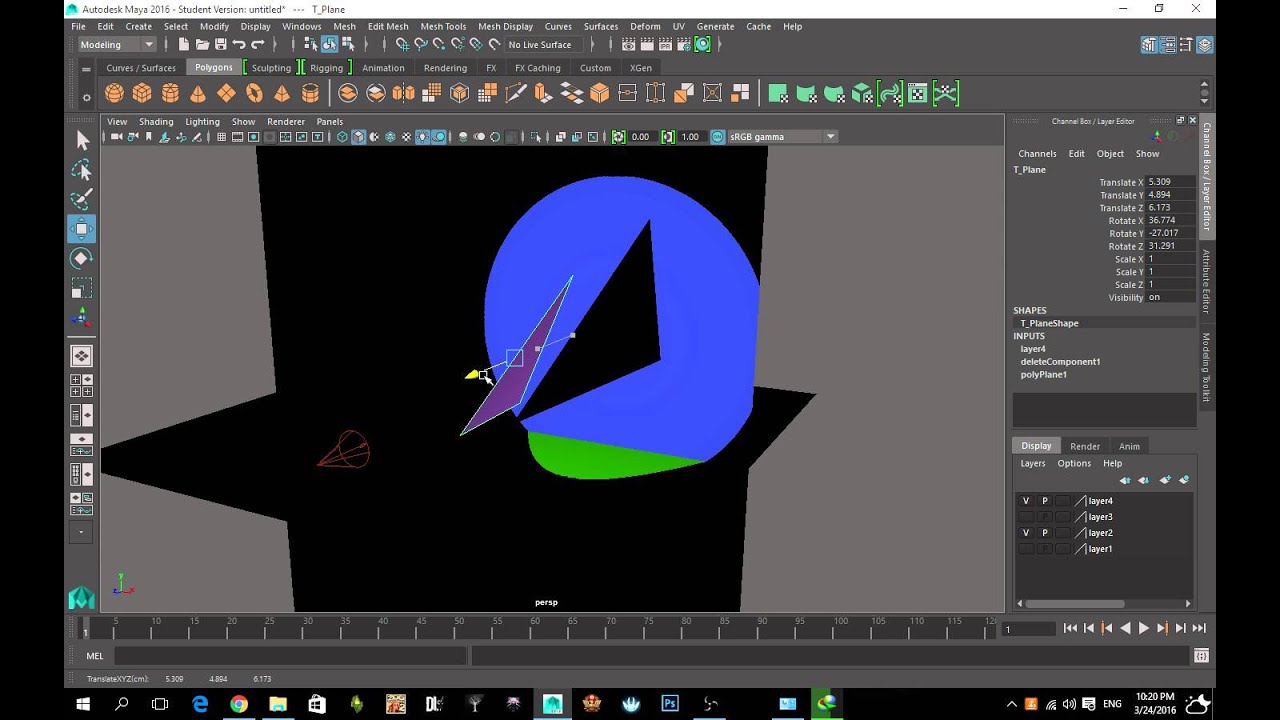1280x720 pixels.
Task: Open the shelf options gear menu
Action: (86, 97)
